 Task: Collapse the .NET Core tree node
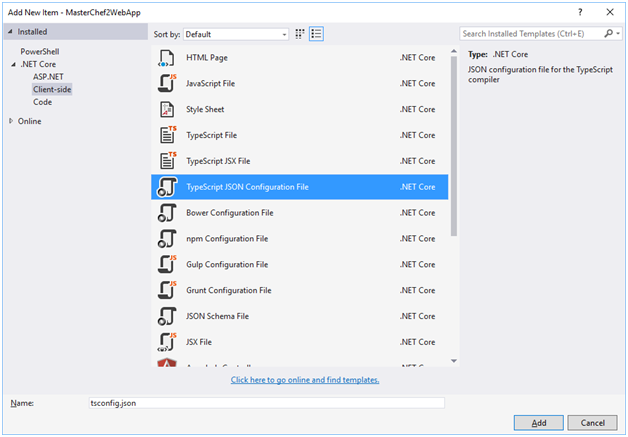click(x=13, y=64)
